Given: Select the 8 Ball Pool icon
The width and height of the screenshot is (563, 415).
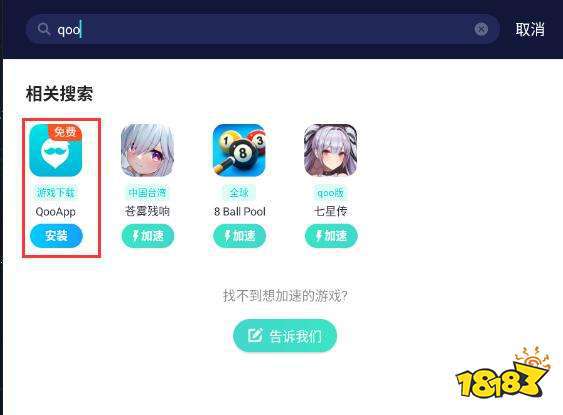Looking at the screenshot, I should pos(239,150).
